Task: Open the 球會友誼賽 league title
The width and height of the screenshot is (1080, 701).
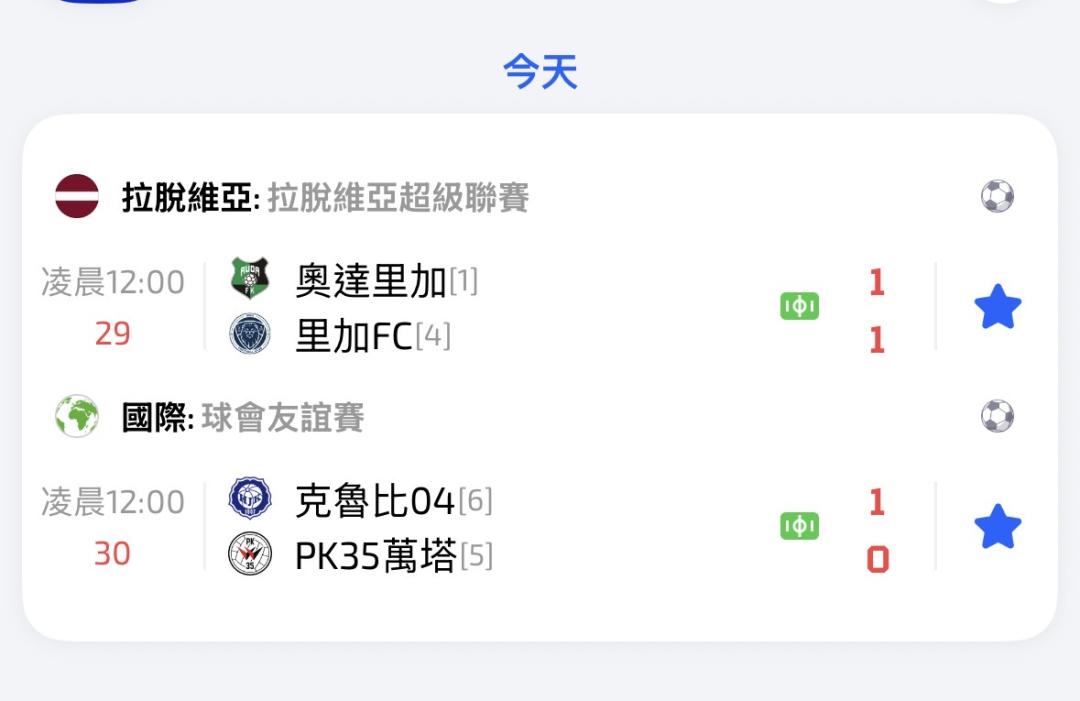Action: 282,417
